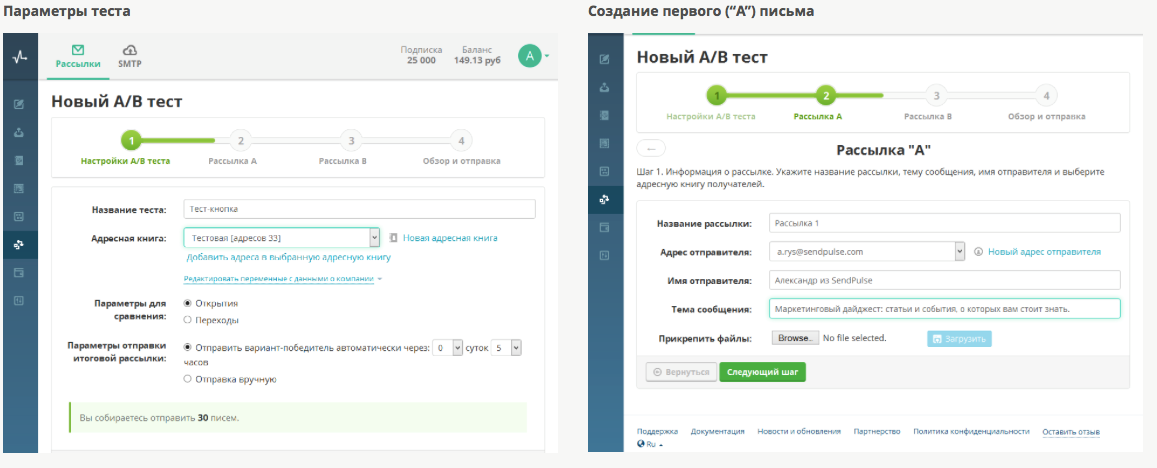Click the Загрузить upload button
Image resolution: width=1157 pixels, height=468 pixels.
(959, 339)
